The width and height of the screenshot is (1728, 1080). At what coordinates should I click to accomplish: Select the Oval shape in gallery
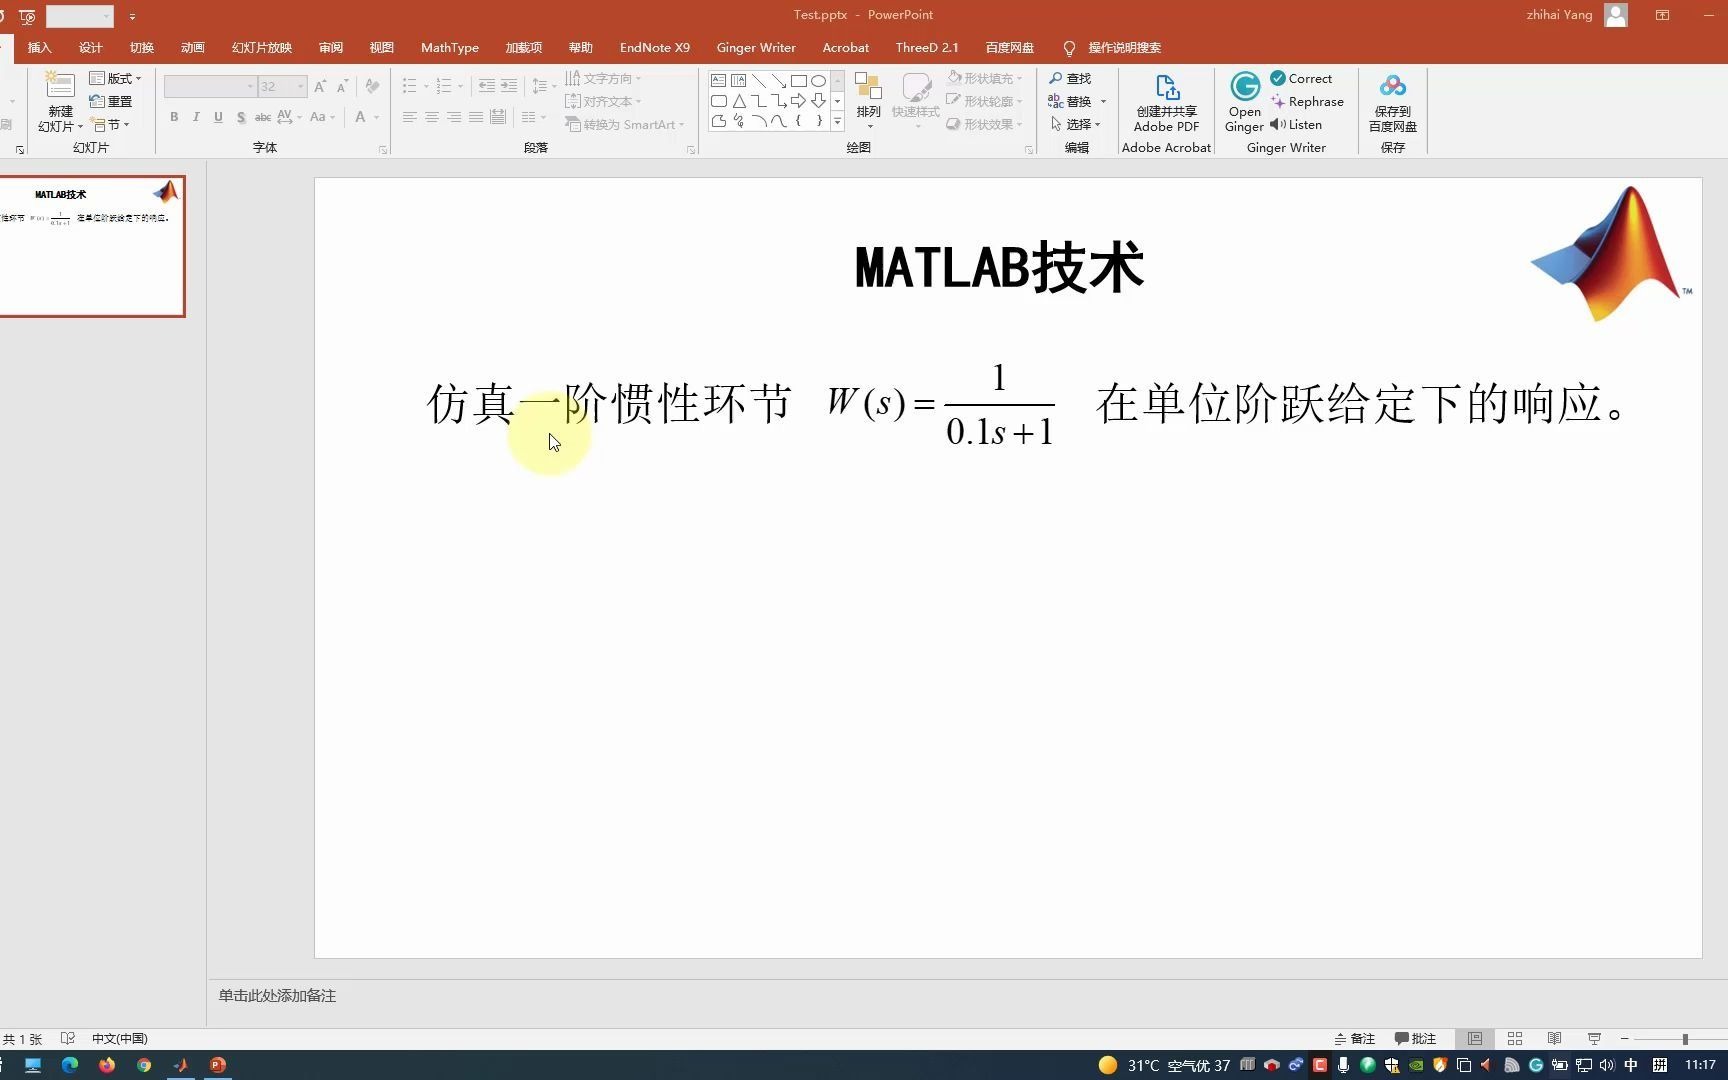click(x=818, y=80)
